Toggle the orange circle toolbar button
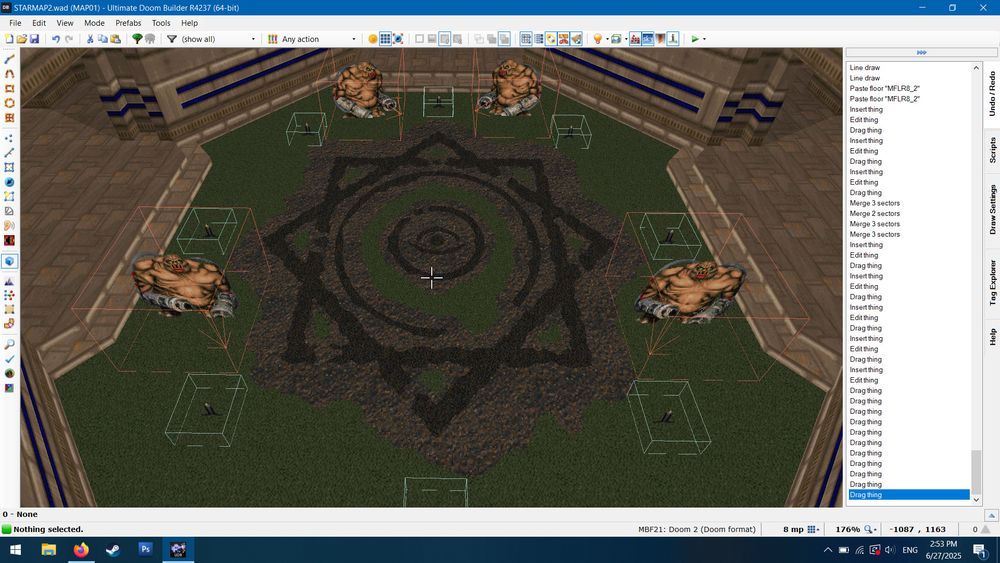 pyautogui.click(x=373, y=39)
